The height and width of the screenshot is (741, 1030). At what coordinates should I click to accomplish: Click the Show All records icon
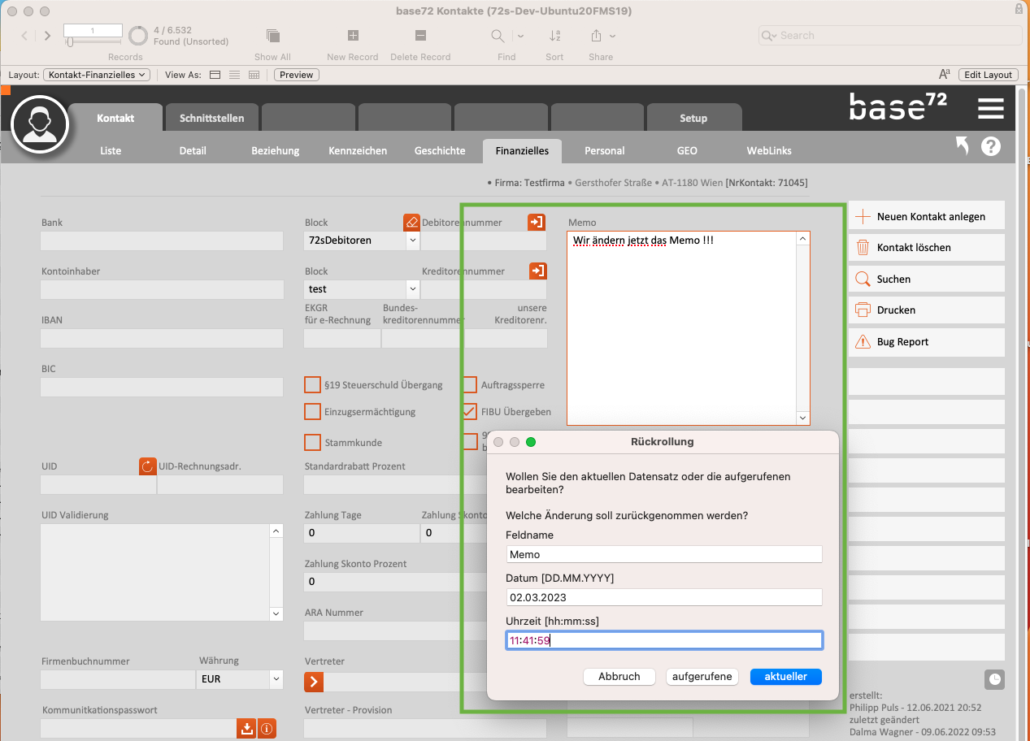pos(273,35)
